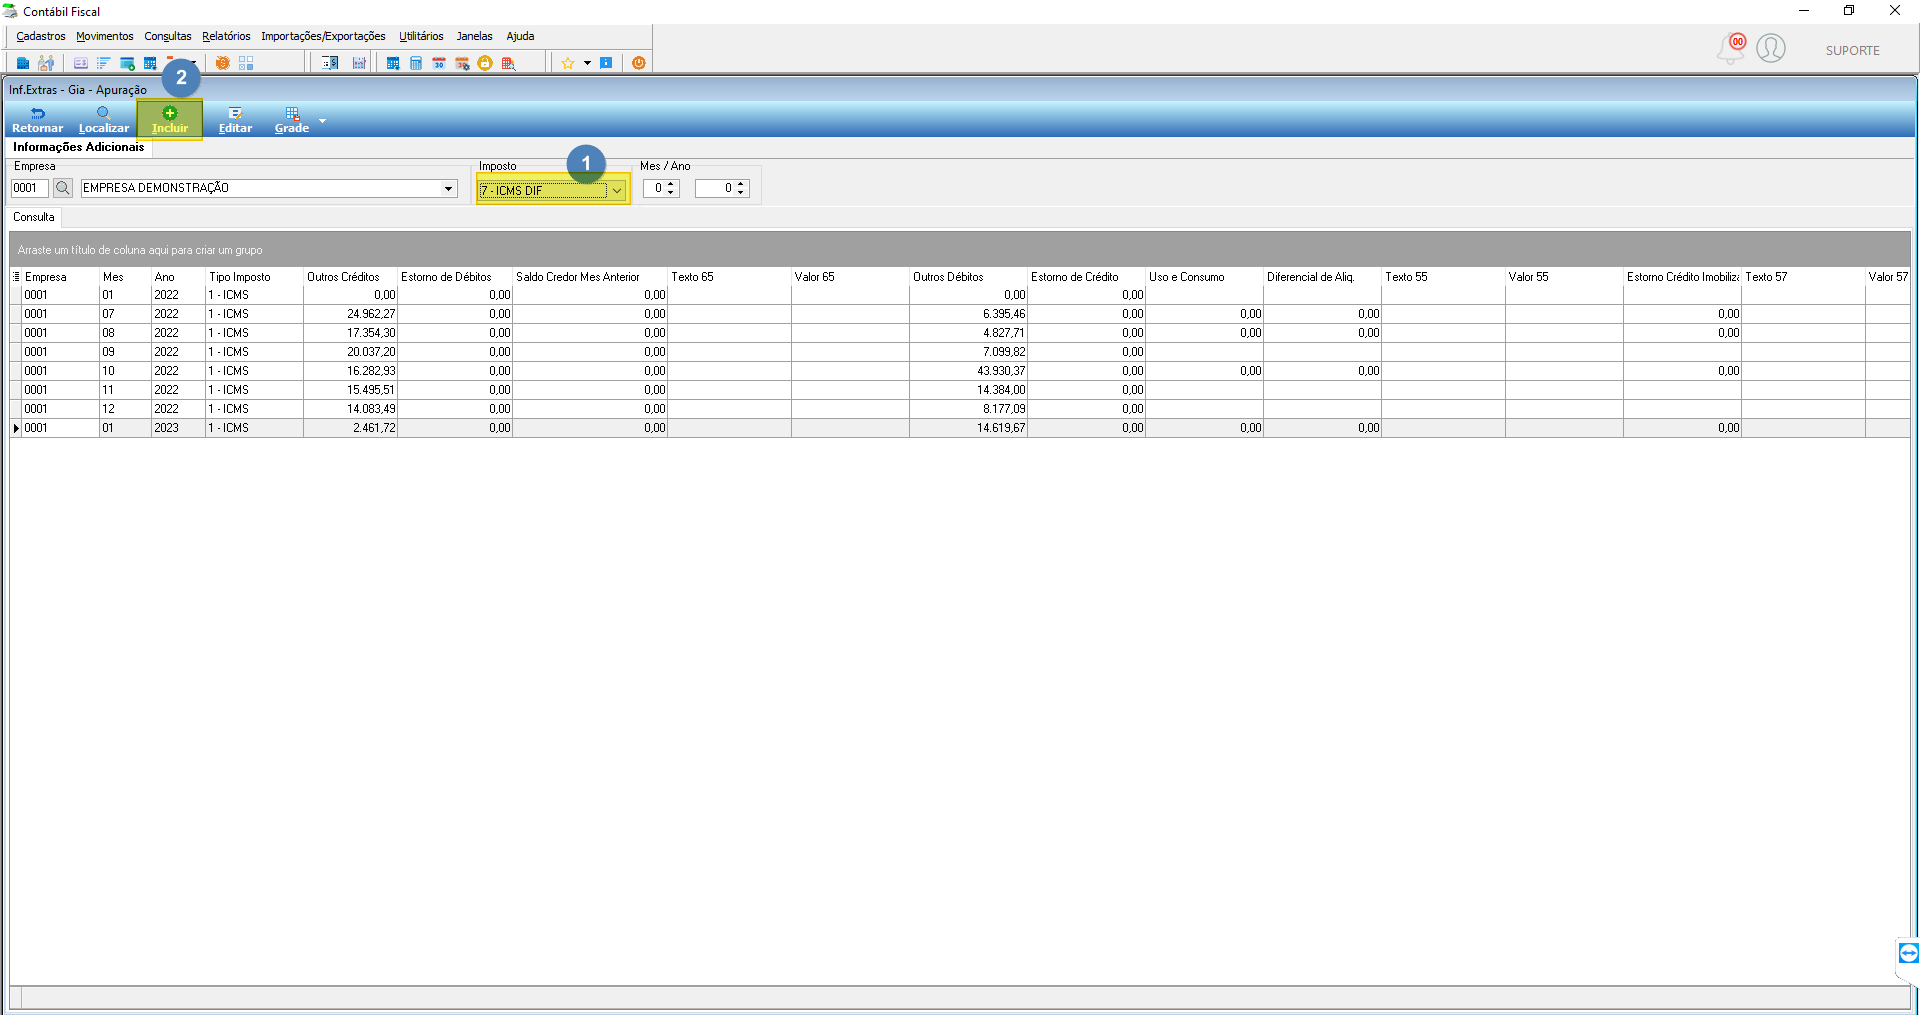Viewport: 1920px width, 1015px height.
Task: Click the Uso e Consumo column header
Action: (1204, 277)
